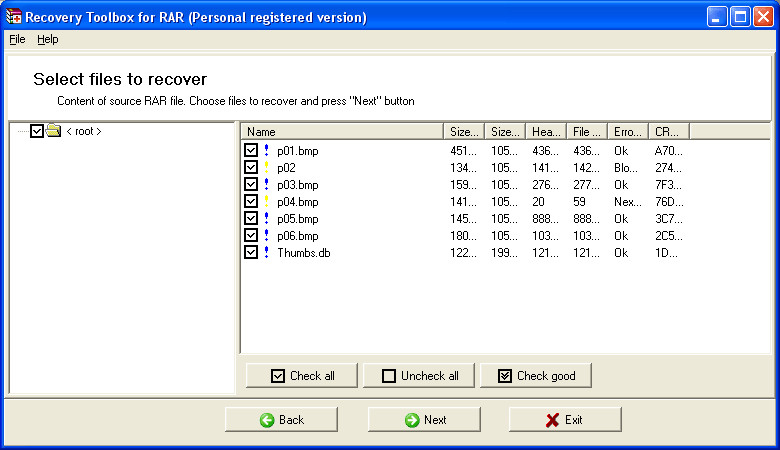This screenshot has height=450, width=780.
Task: Click the Erro... column header
Action: pos(628,132)
